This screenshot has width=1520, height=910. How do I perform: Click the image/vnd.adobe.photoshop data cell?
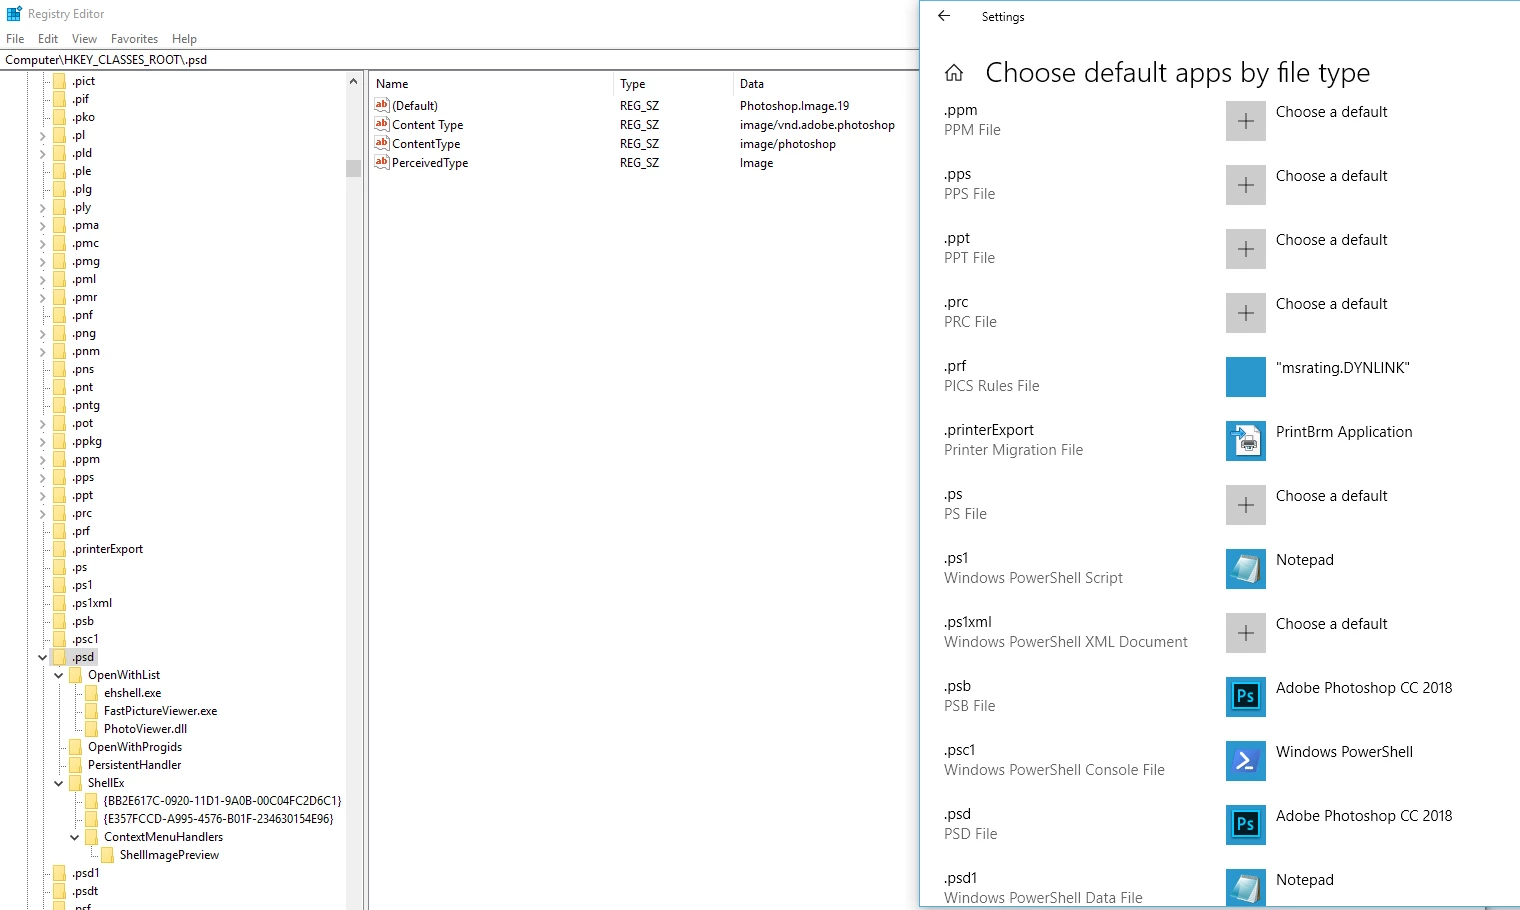pyautogui.click(x=817, y=124)
